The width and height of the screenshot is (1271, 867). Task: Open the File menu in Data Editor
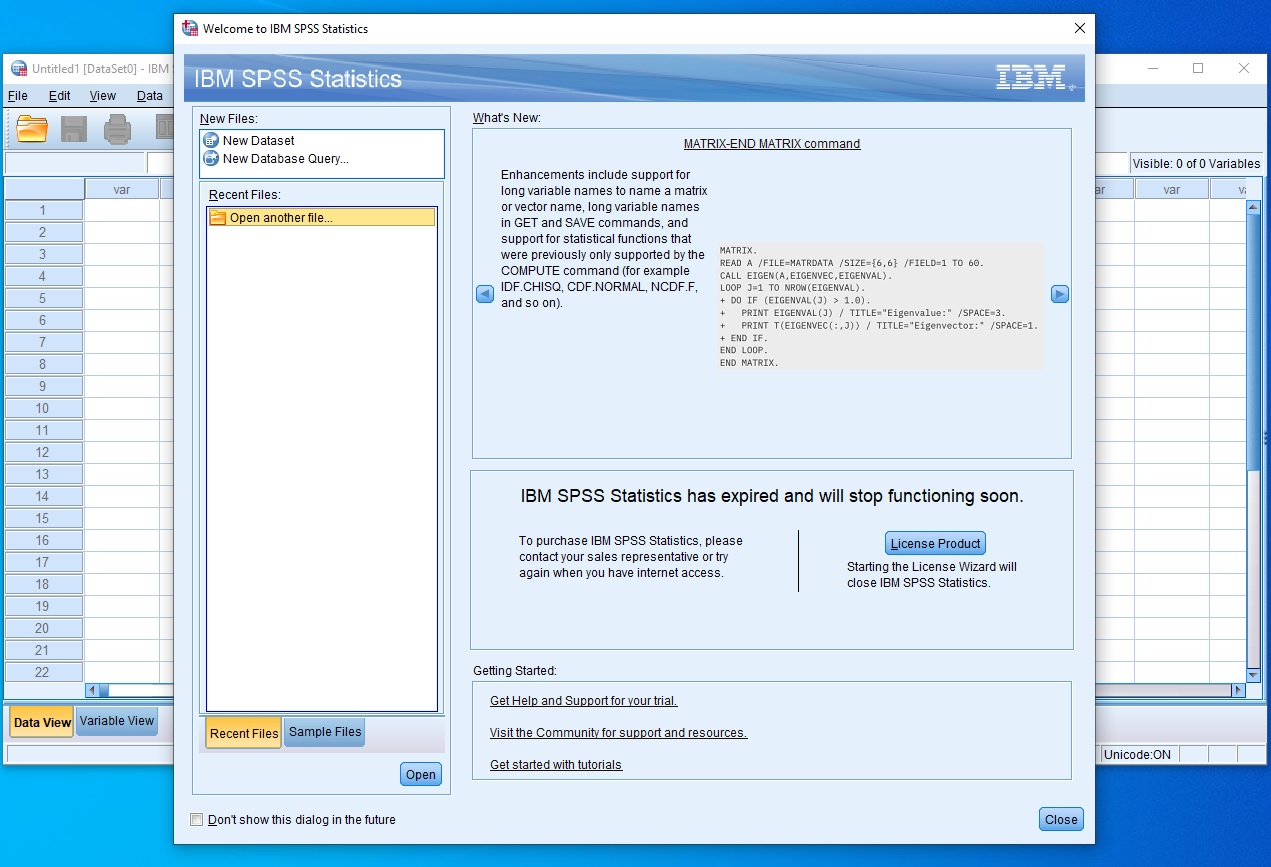[18, 96]
